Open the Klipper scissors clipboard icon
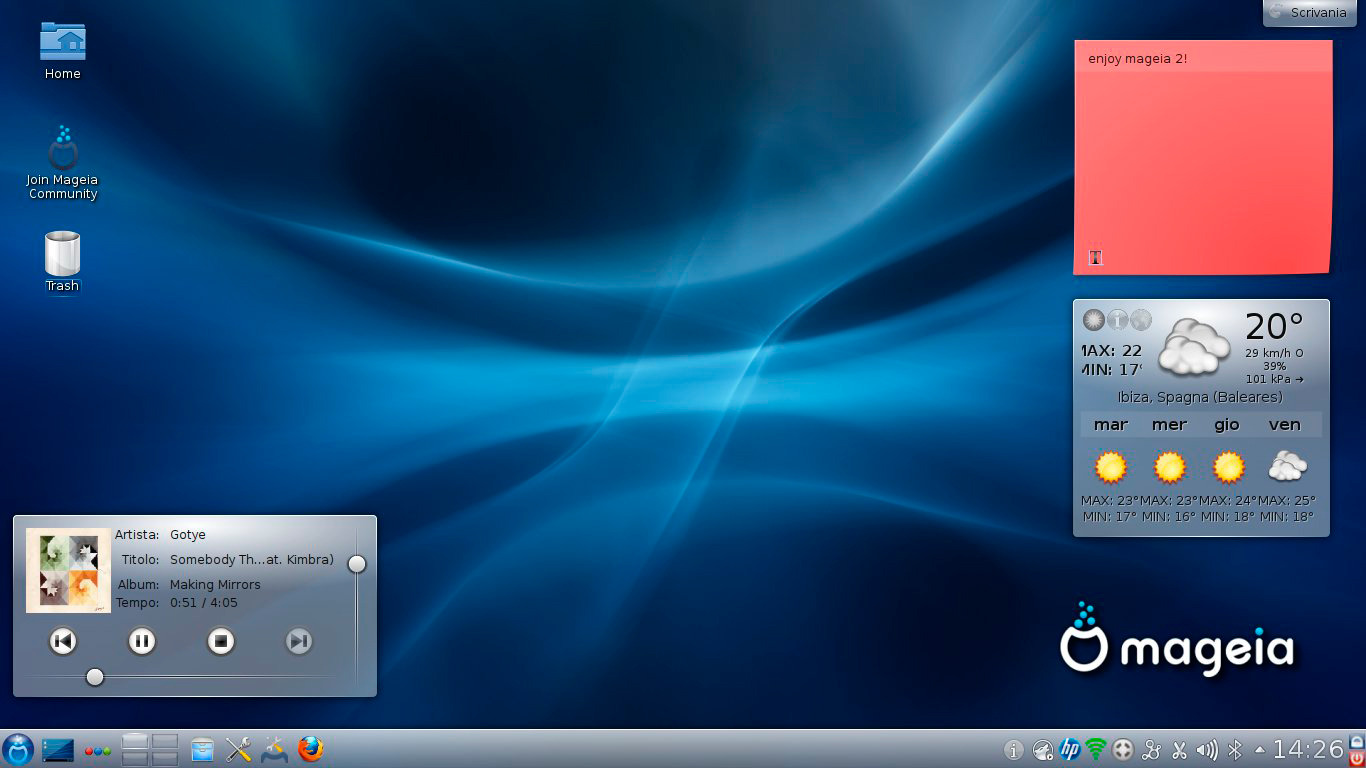1366x768 pixels. point(1179,749)
